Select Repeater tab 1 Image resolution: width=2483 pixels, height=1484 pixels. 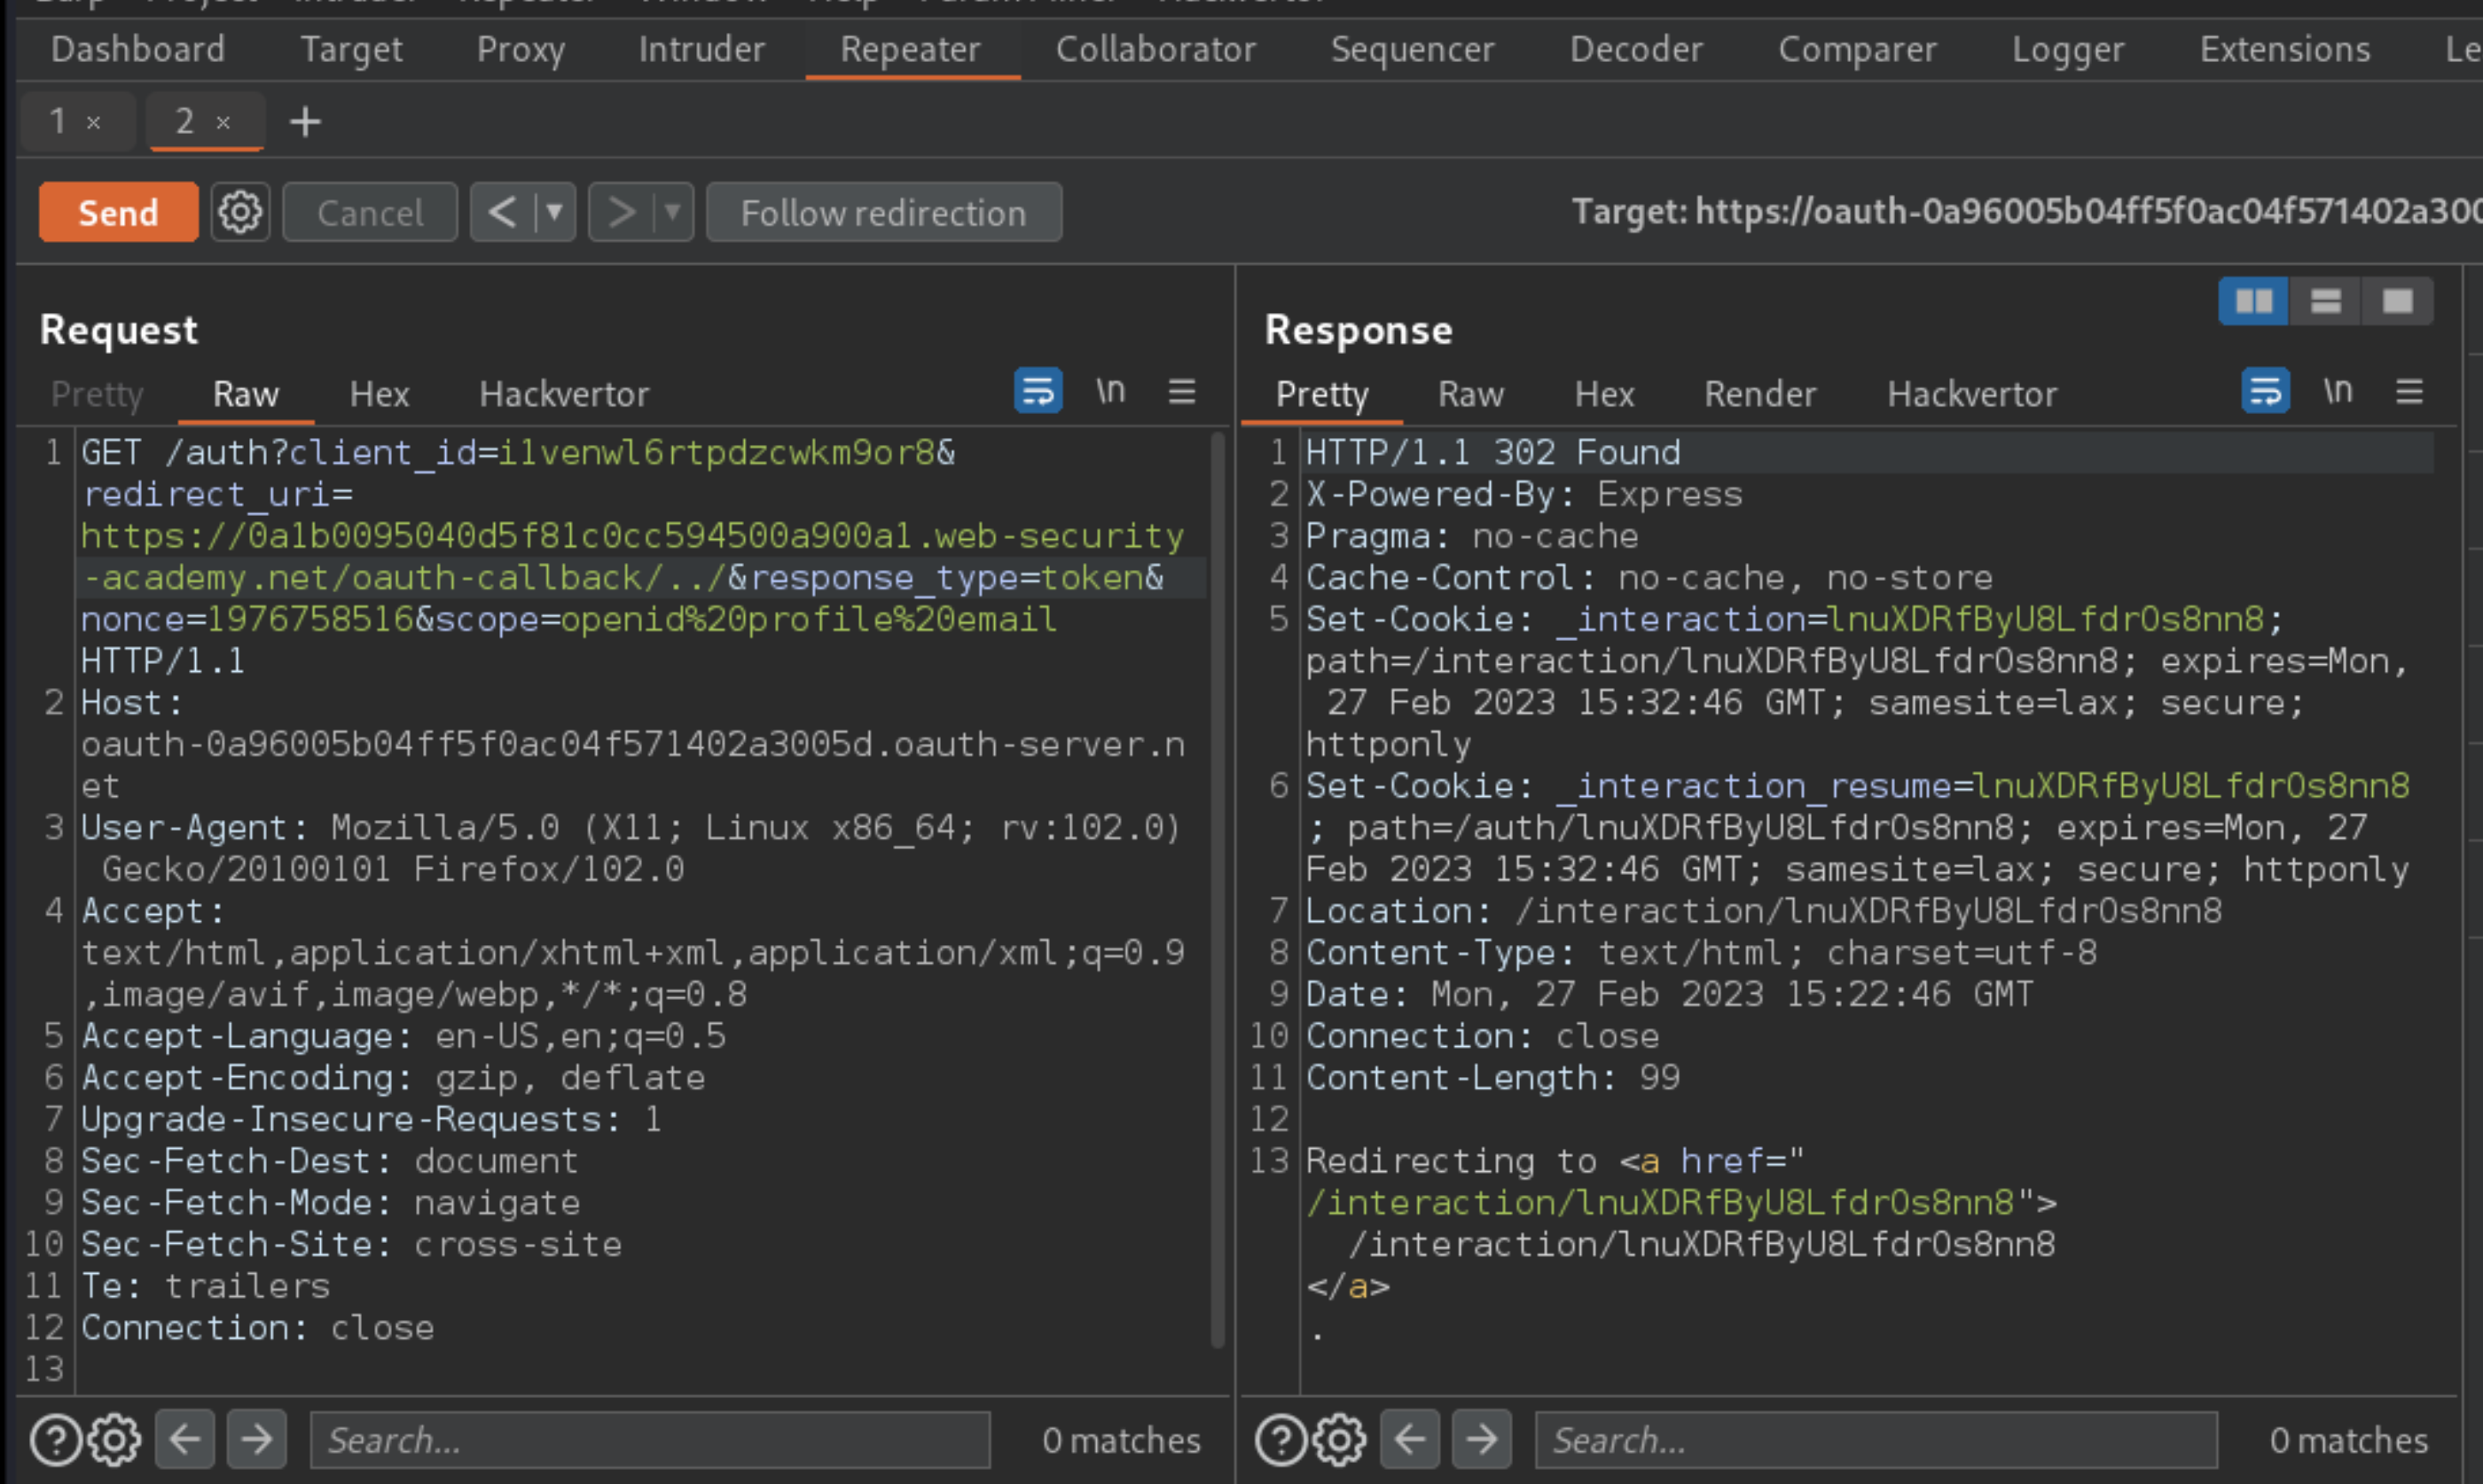(x=57, y=122)
